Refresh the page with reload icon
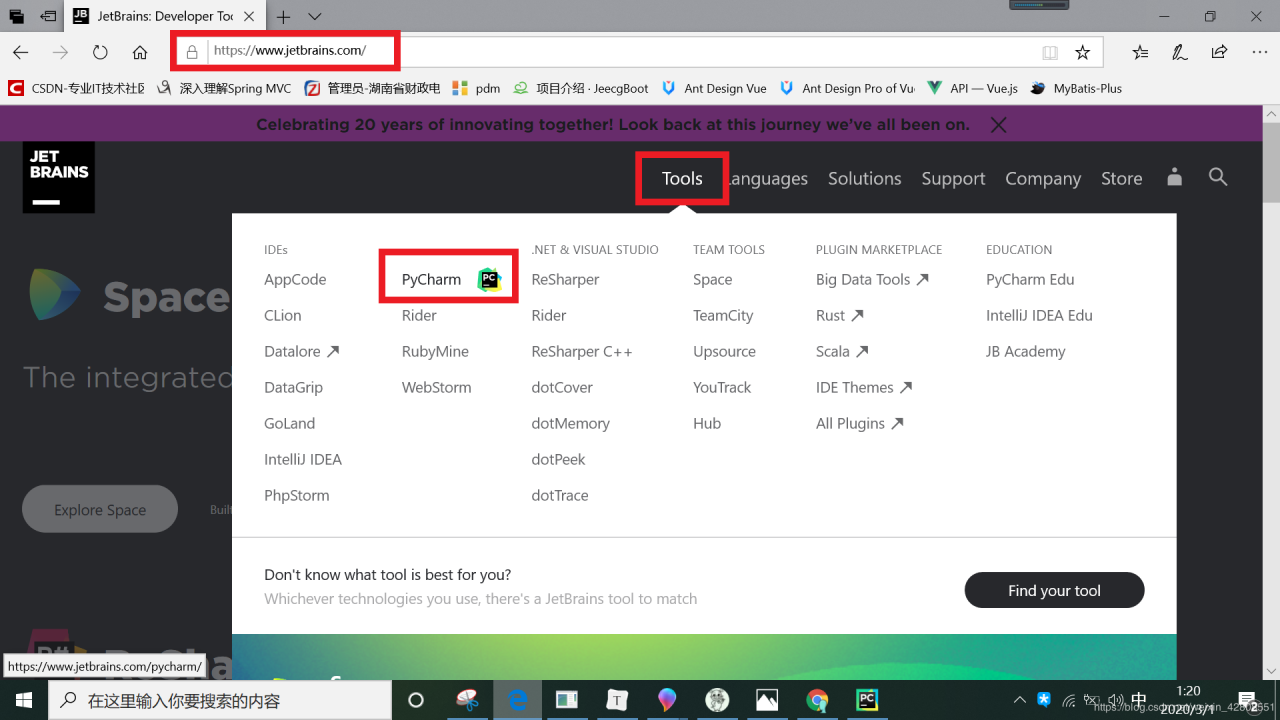Viewport: 1280px width, 720px height. click(x=100, y=52)
